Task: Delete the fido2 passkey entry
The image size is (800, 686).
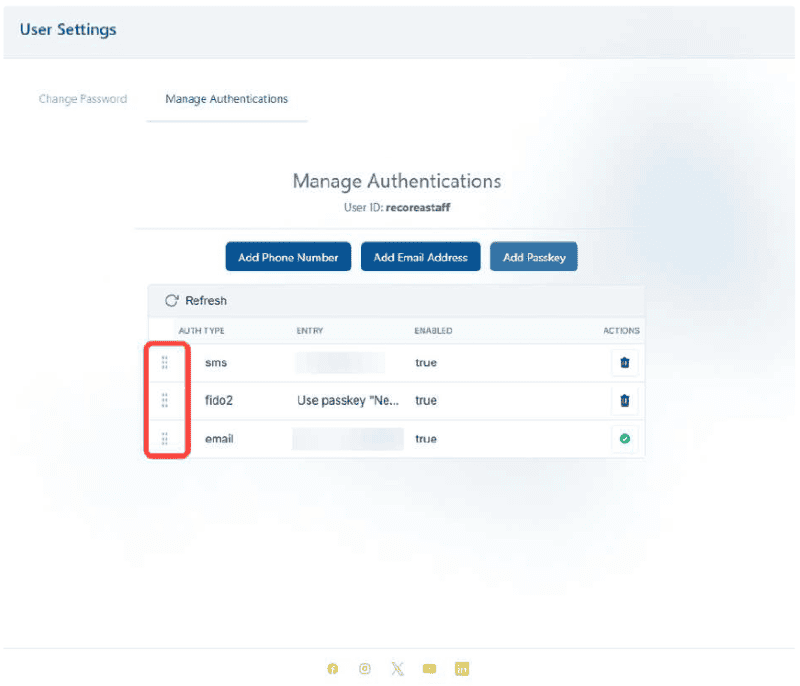Action: coord(624,401)
